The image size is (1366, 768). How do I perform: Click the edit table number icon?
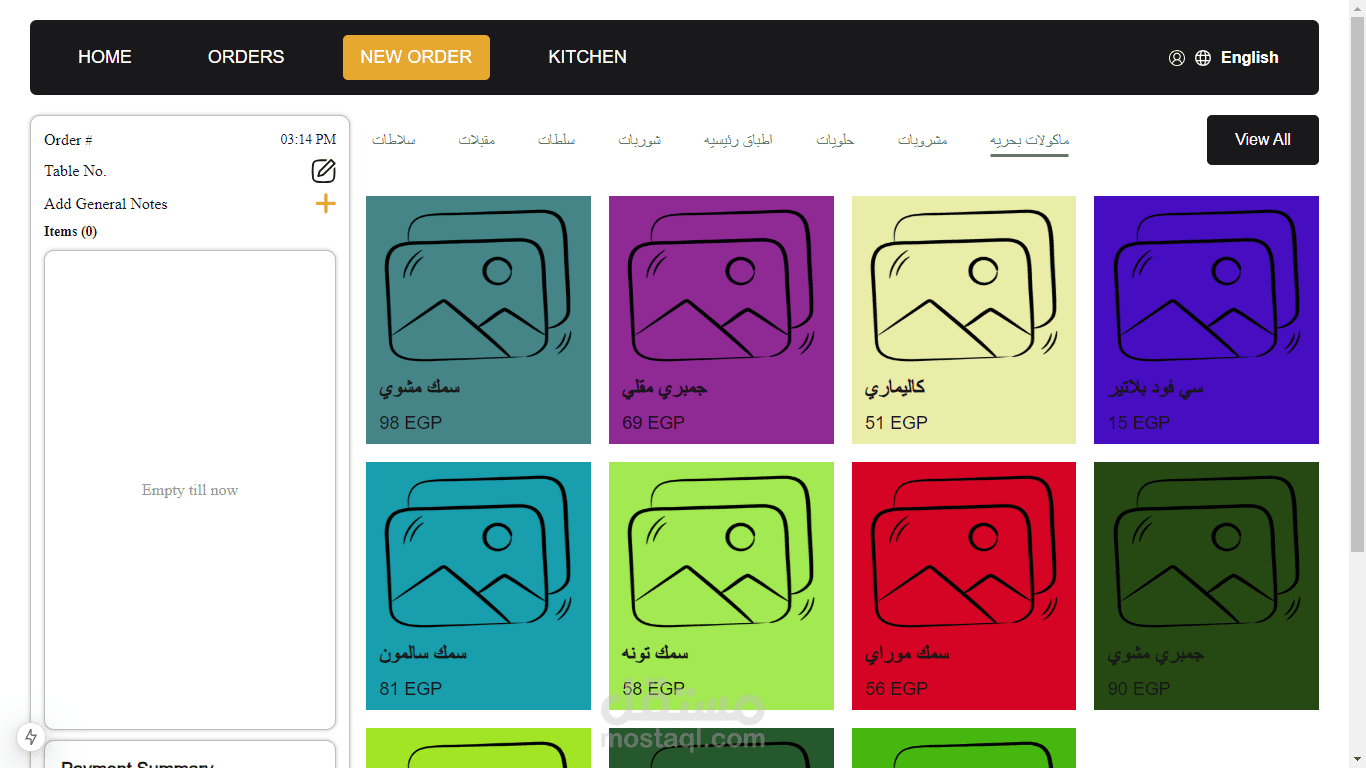[323, 171]
